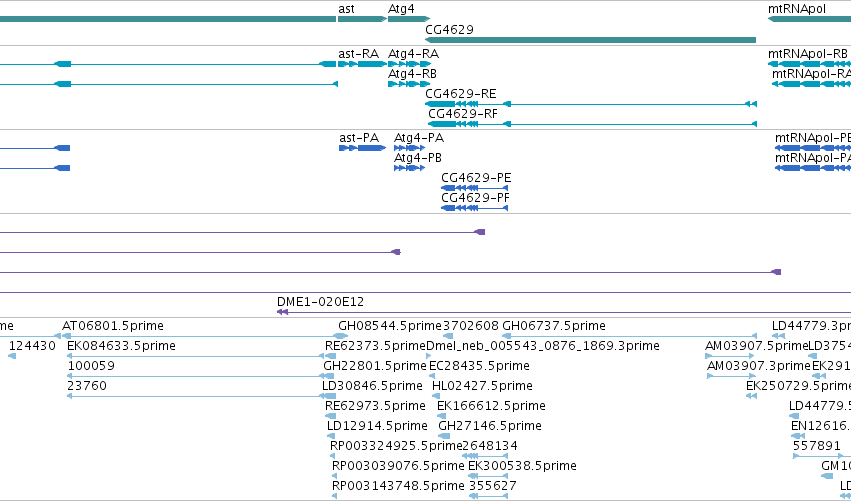Click EST EK250729.5prime
851x501 pixels.
(x=751, y=397)
